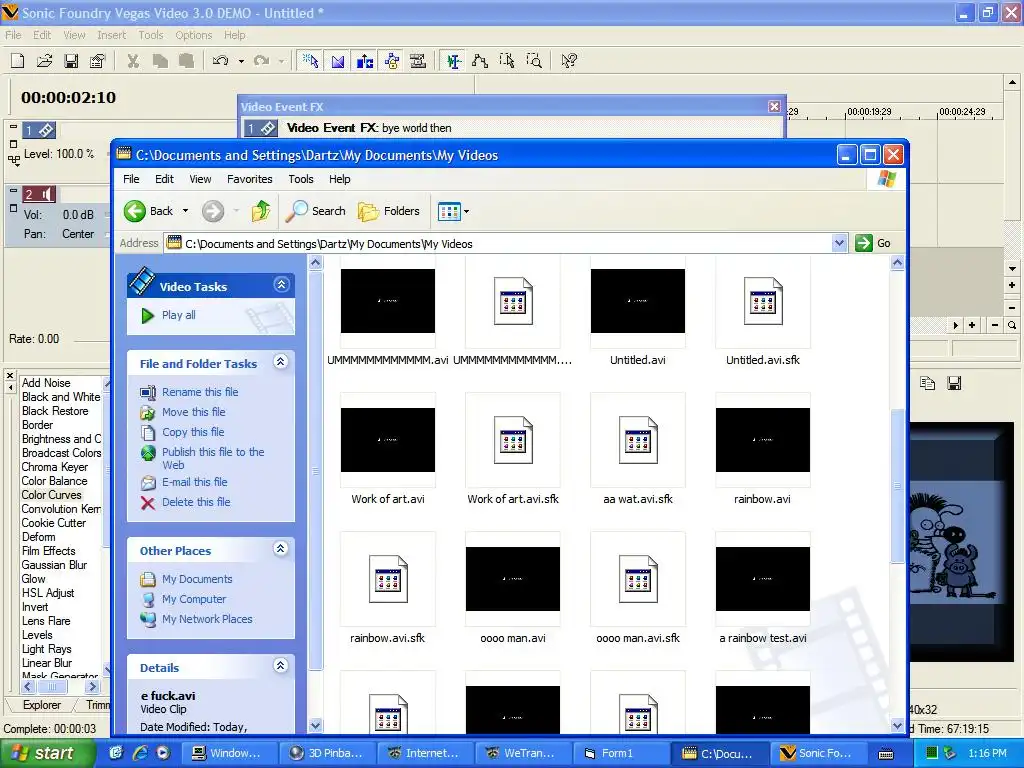Open Vegas Tools menu
Viewport: 1024px width, 768px height.
click(150, 35)
